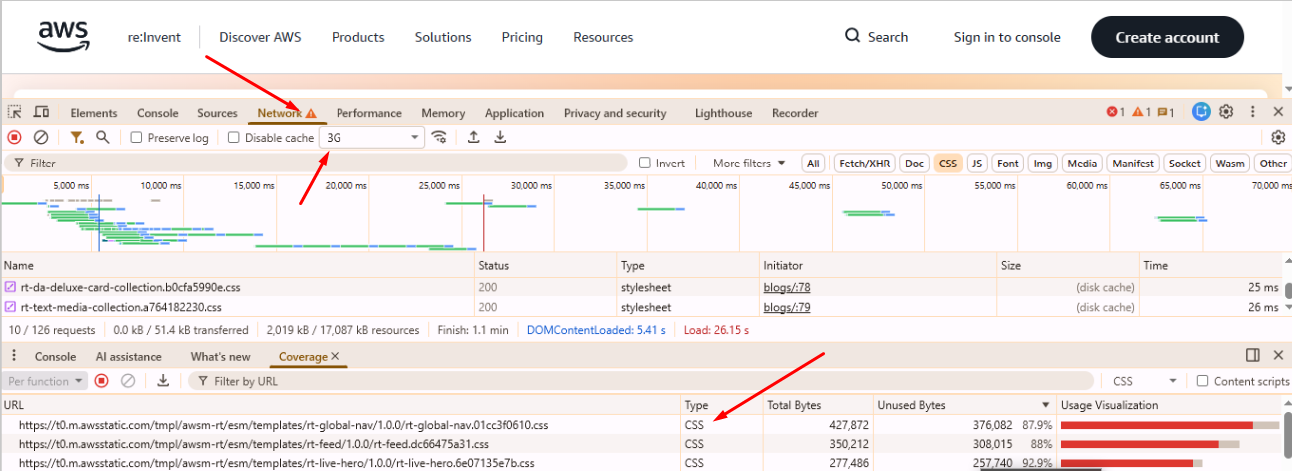Open the Lighthouse tab
The width and height of the screenshot is (1292, 471).
point(723,113)
